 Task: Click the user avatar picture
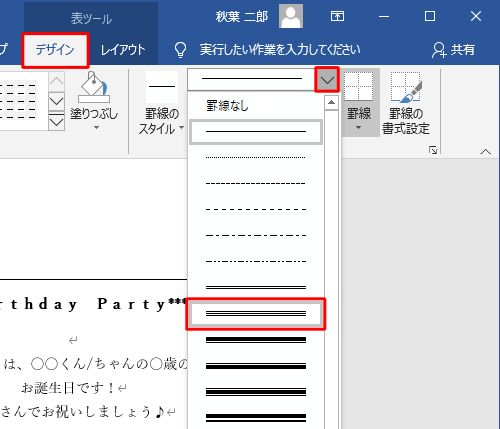click(x=291, y=16)
